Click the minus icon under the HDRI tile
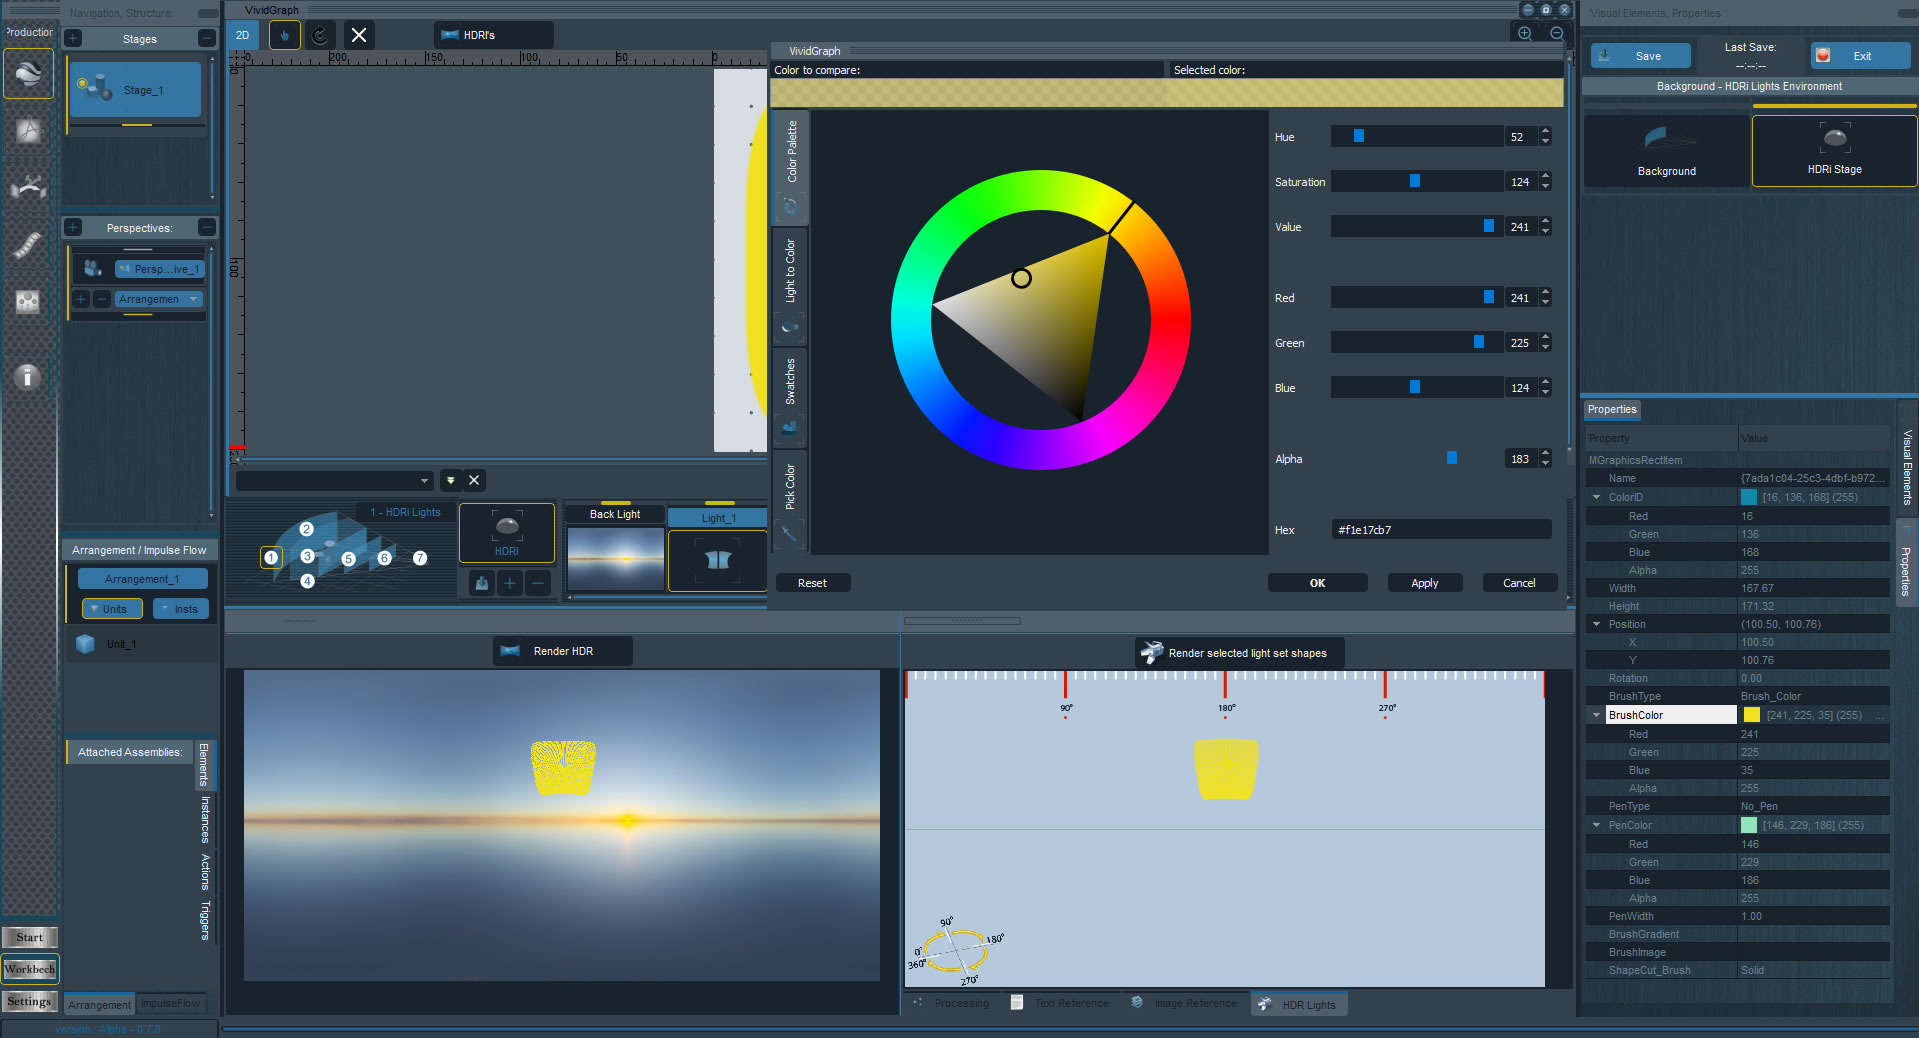Screen dimensions: 1919x1038 [538, 583]
